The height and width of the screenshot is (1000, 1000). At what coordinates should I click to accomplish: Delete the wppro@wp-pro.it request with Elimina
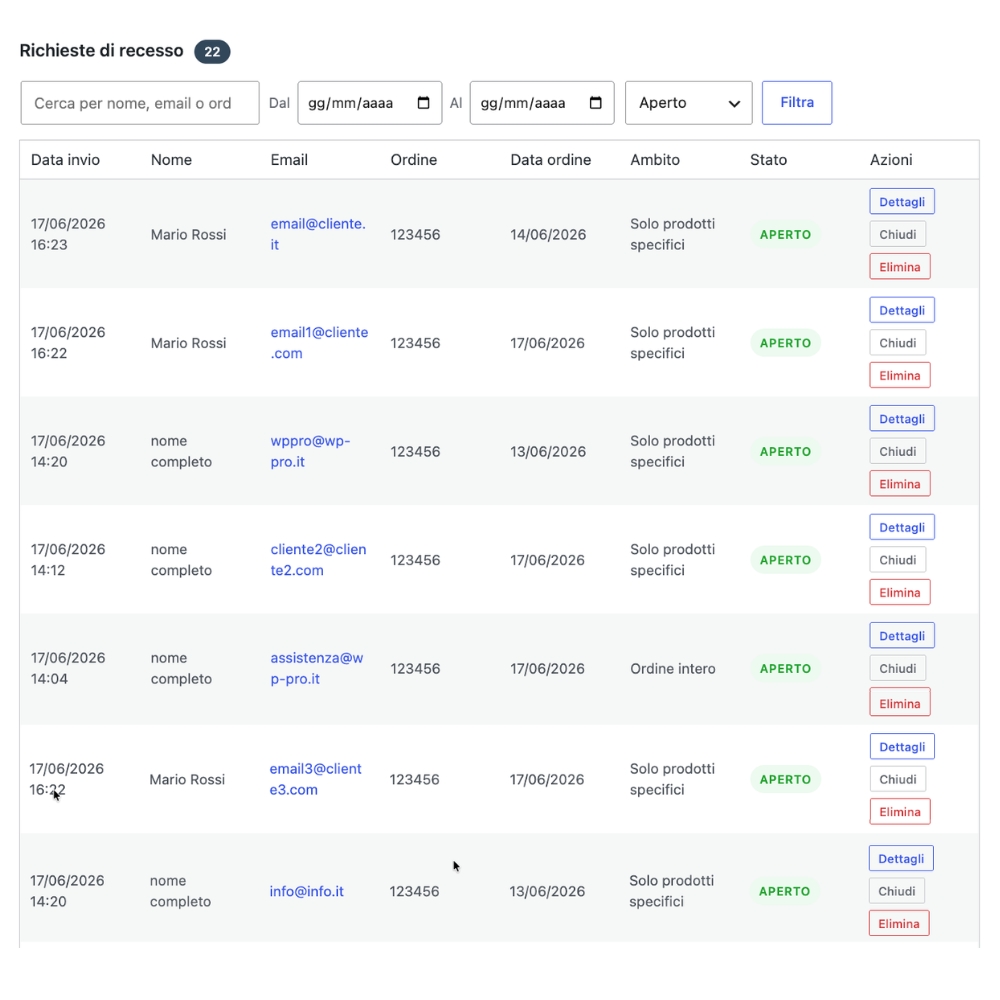click(899, 483)
